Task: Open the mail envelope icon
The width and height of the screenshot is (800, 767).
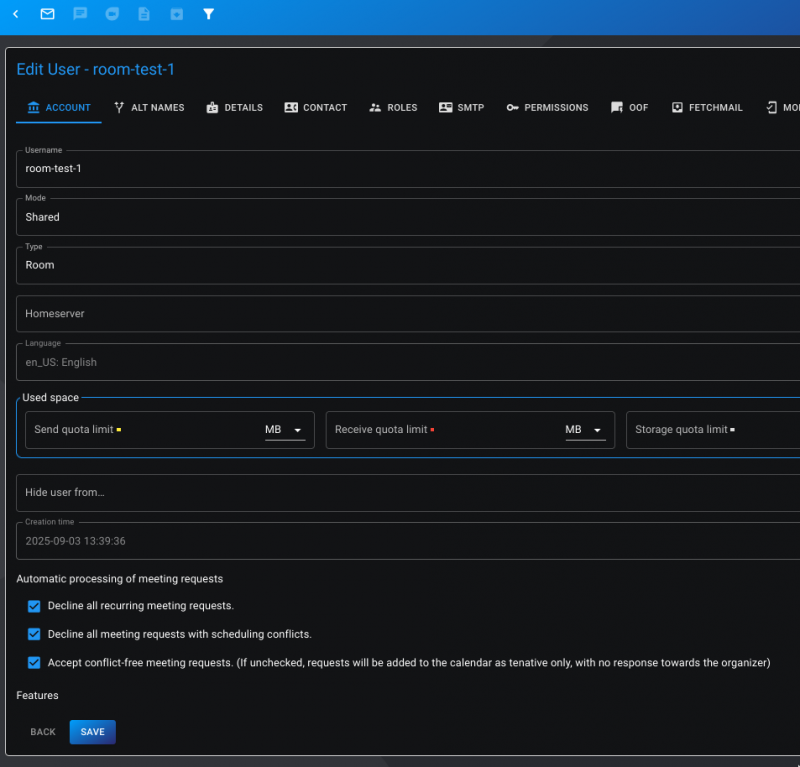Action: click(x=47, y=14)
